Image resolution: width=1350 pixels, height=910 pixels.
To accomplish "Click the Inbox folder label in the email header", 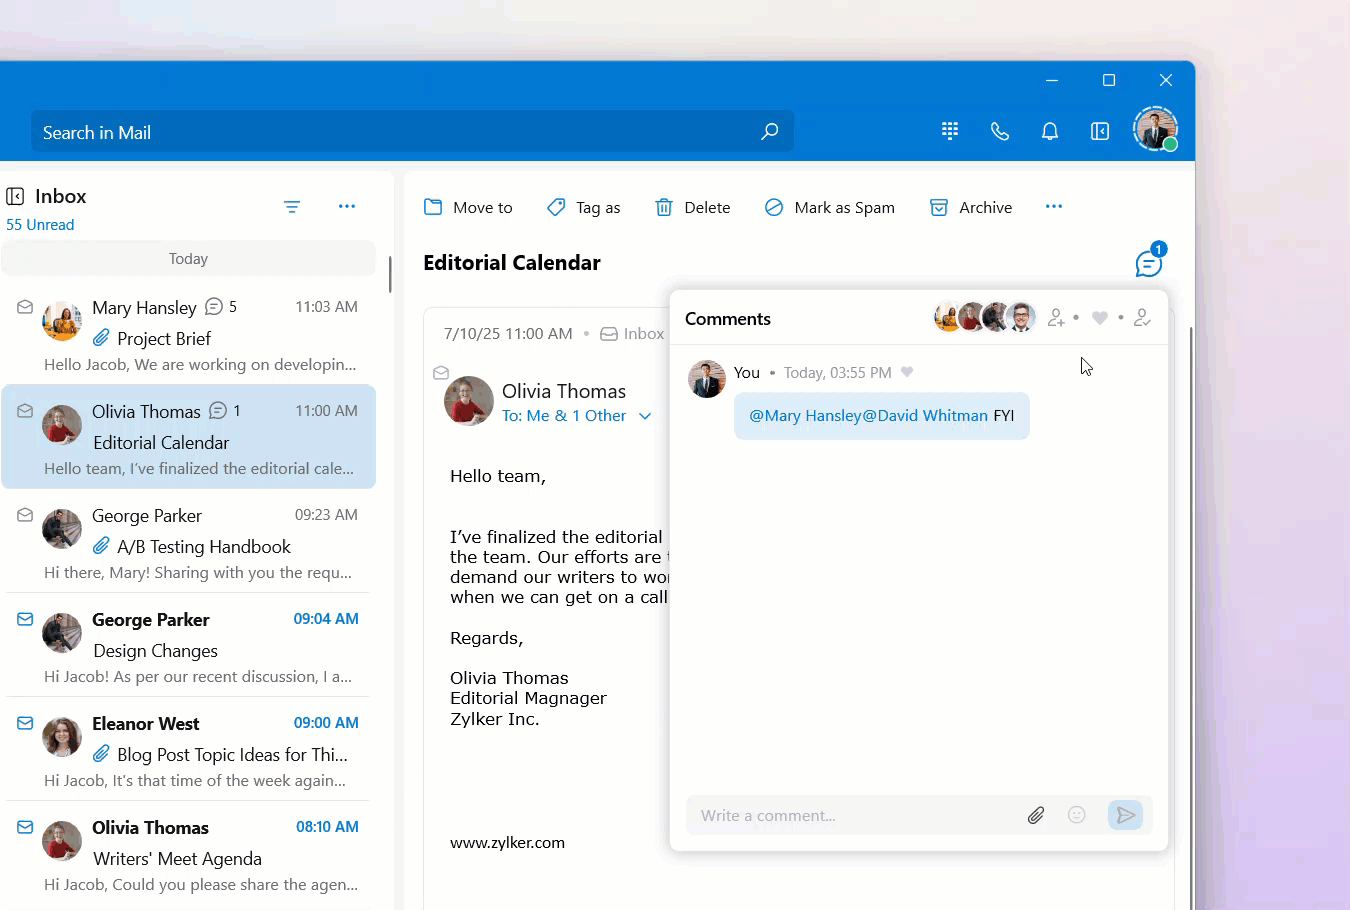I will pyautogui.click(x=632, y=334).
